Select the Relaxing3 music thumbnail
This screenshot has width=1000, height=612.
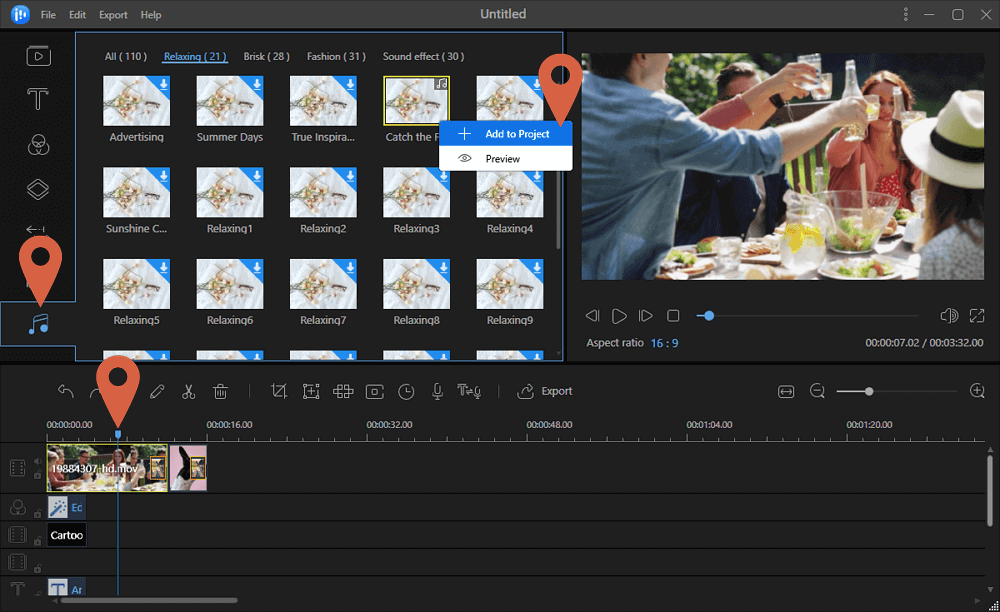click(416, 192)
